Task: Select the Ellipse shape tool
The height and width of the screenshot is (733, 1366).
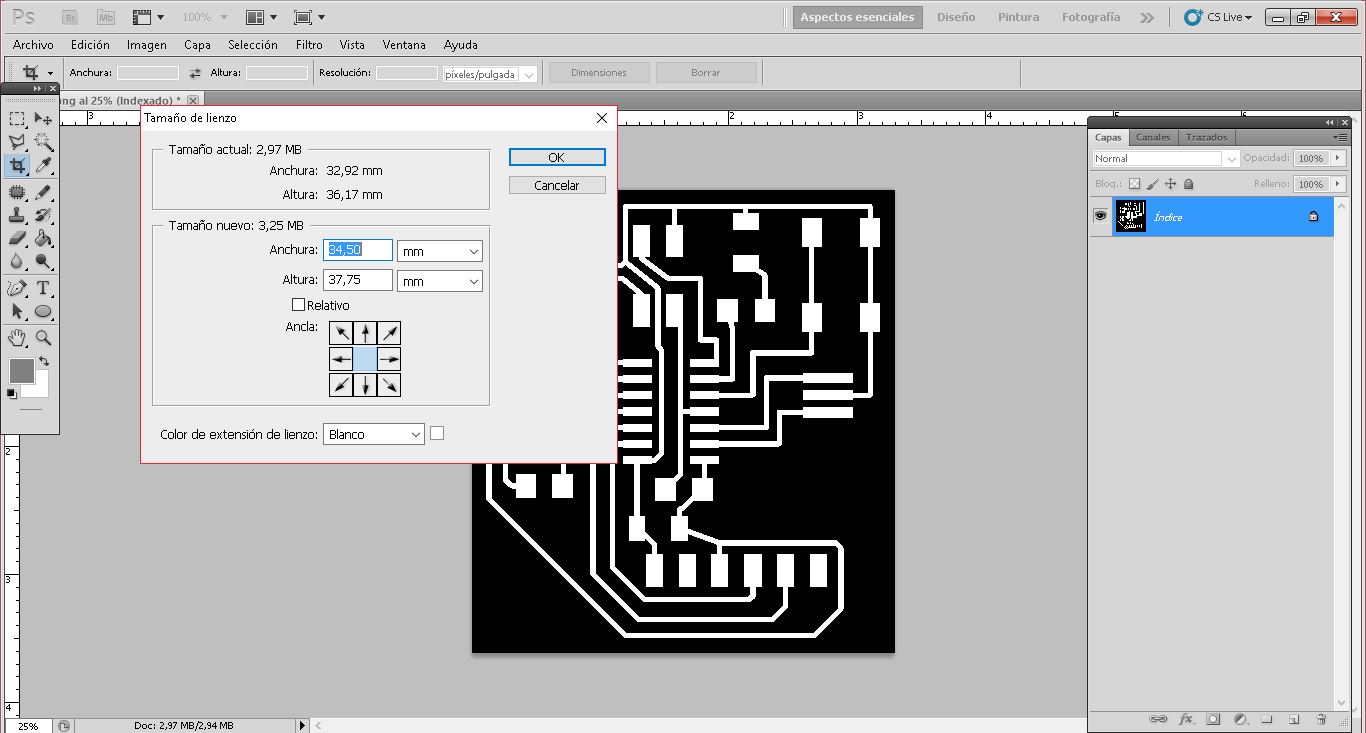Action: (43, 311)
